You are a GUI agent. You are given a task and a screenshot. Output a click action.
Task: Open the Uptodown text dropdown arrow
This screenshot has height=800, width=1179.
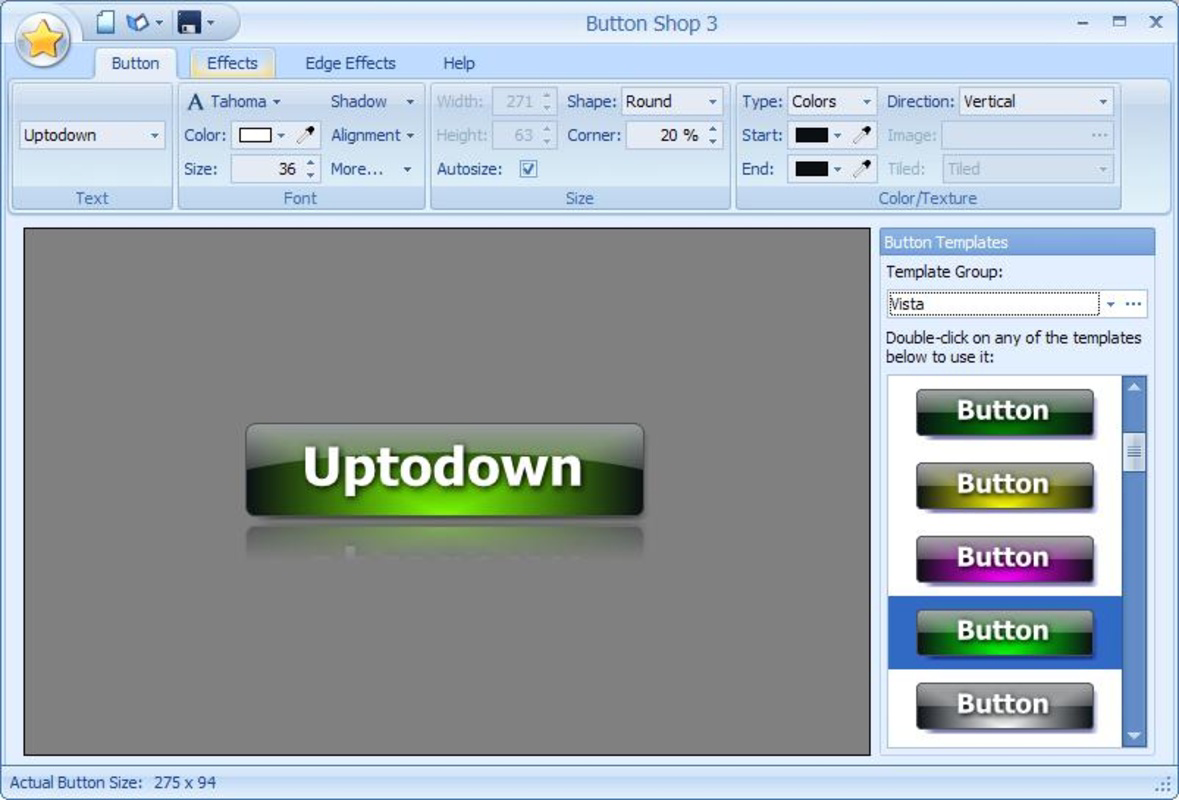154,135
